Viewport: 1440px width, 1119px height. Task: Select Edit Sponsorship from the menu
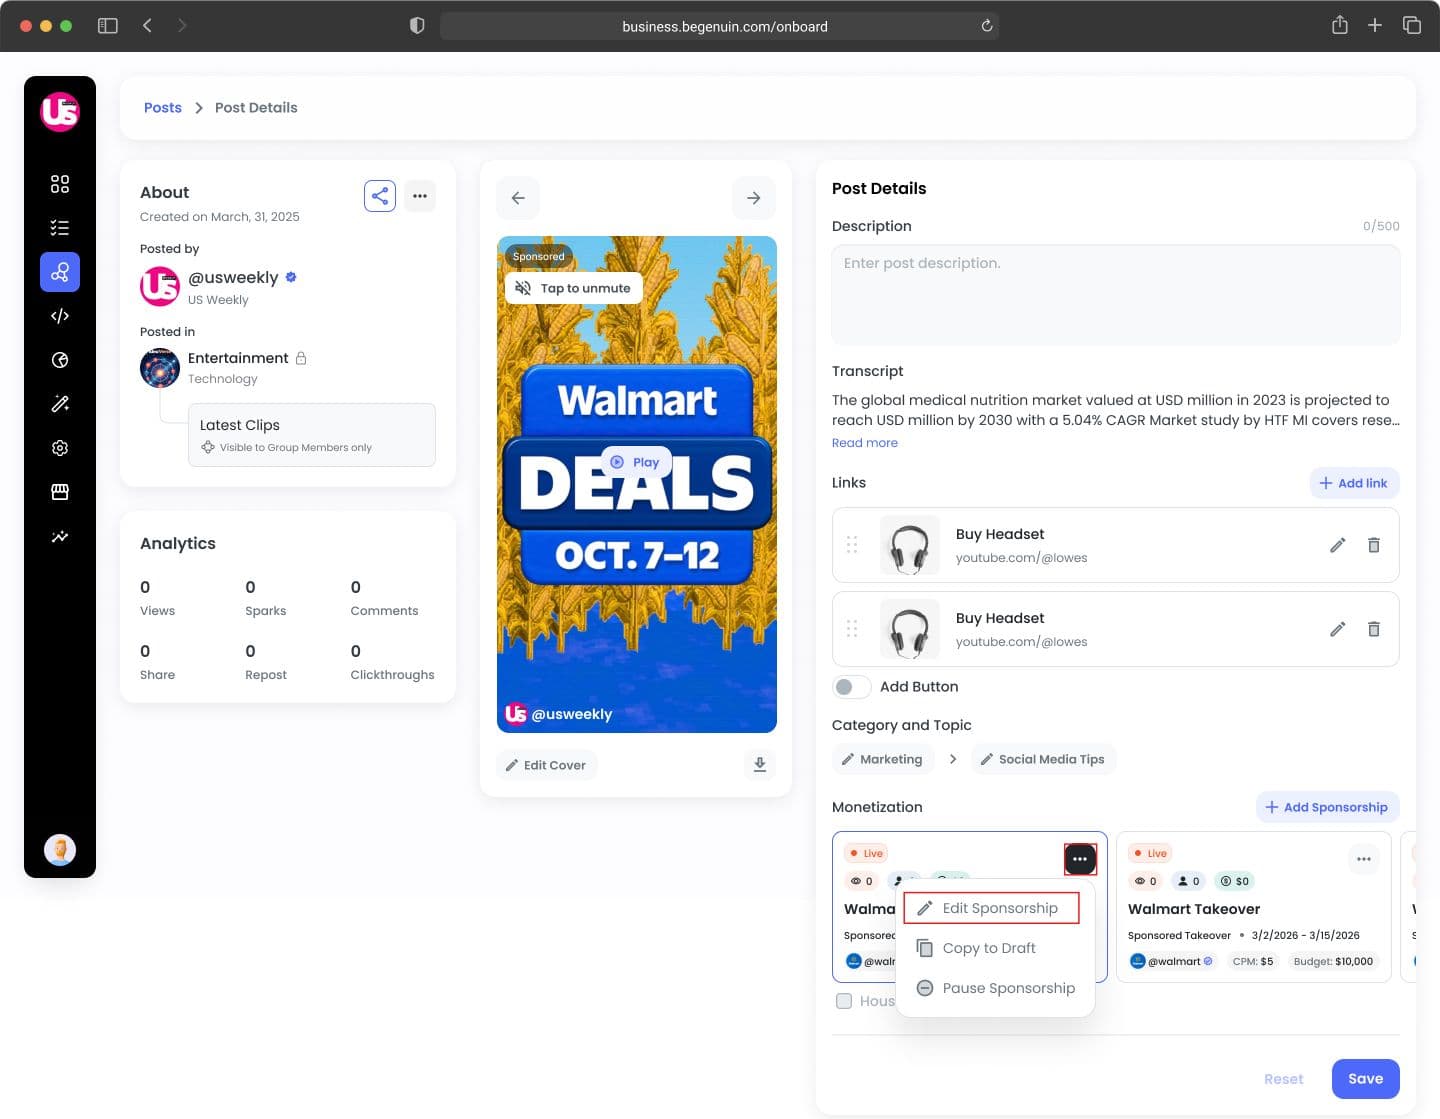click(x=991, y=908)
